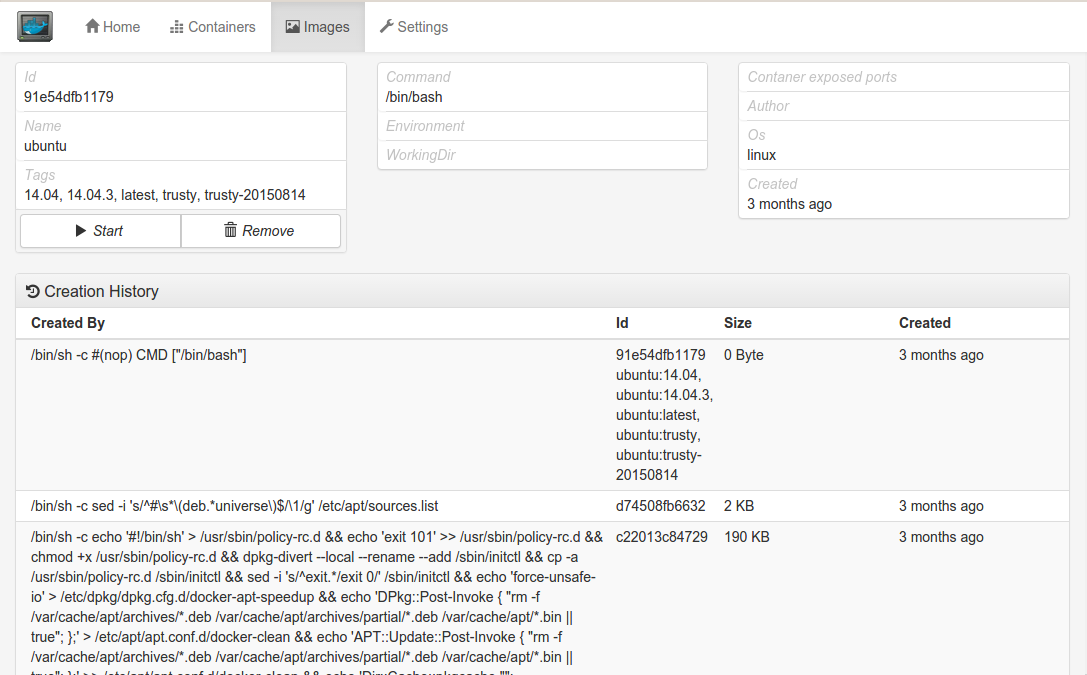Click the WorkingDir field label
The width and height of the screenshot is (1087, 675).
(421, 155)
